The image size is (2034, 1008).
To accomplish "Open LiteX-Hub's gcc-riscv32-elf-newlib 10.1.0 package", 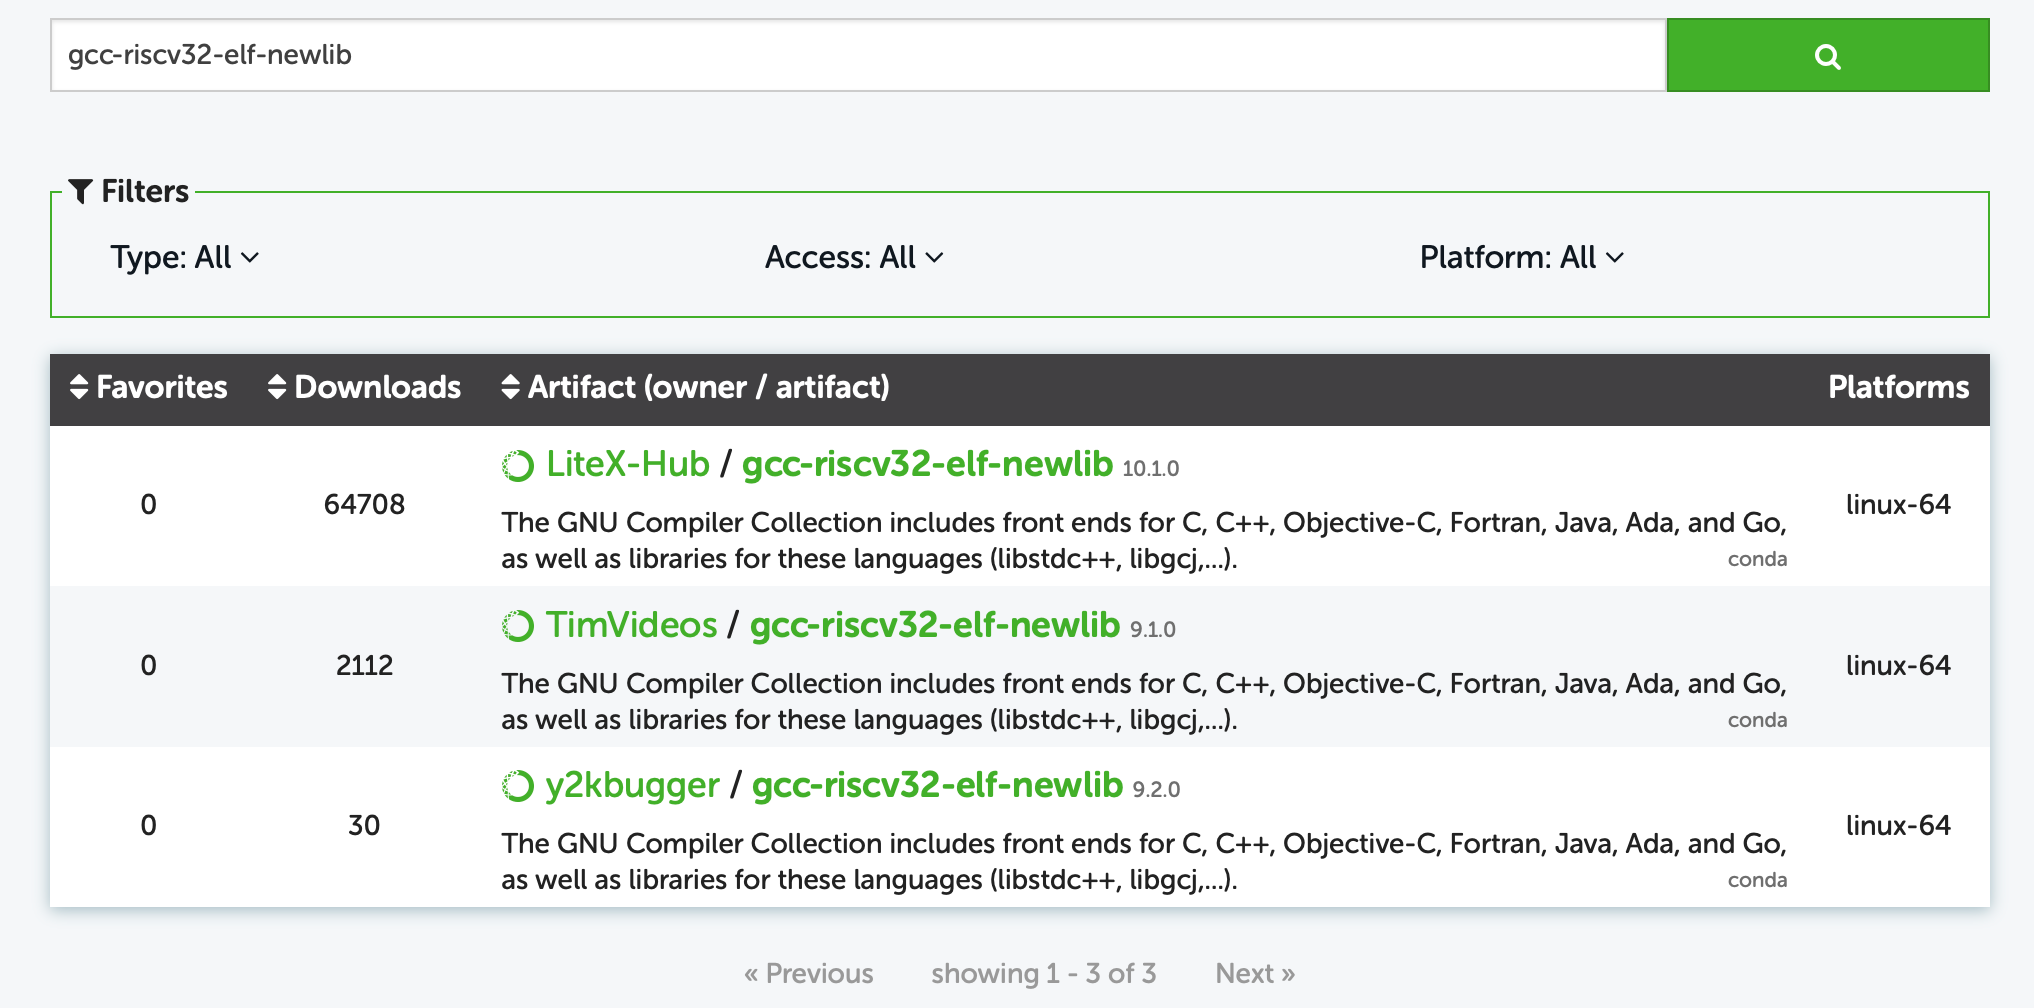I will (x=926, y=465).
